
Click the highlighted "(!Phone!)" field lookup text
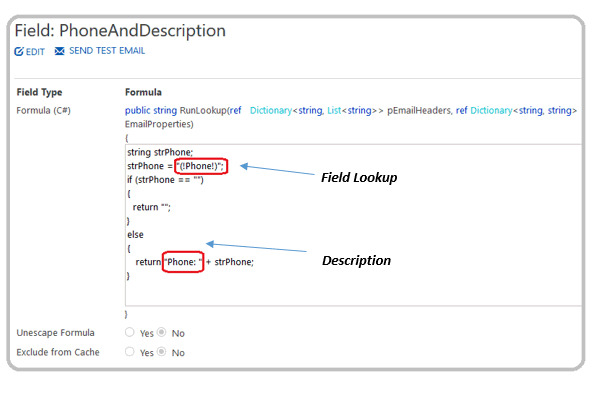[201, 166]
